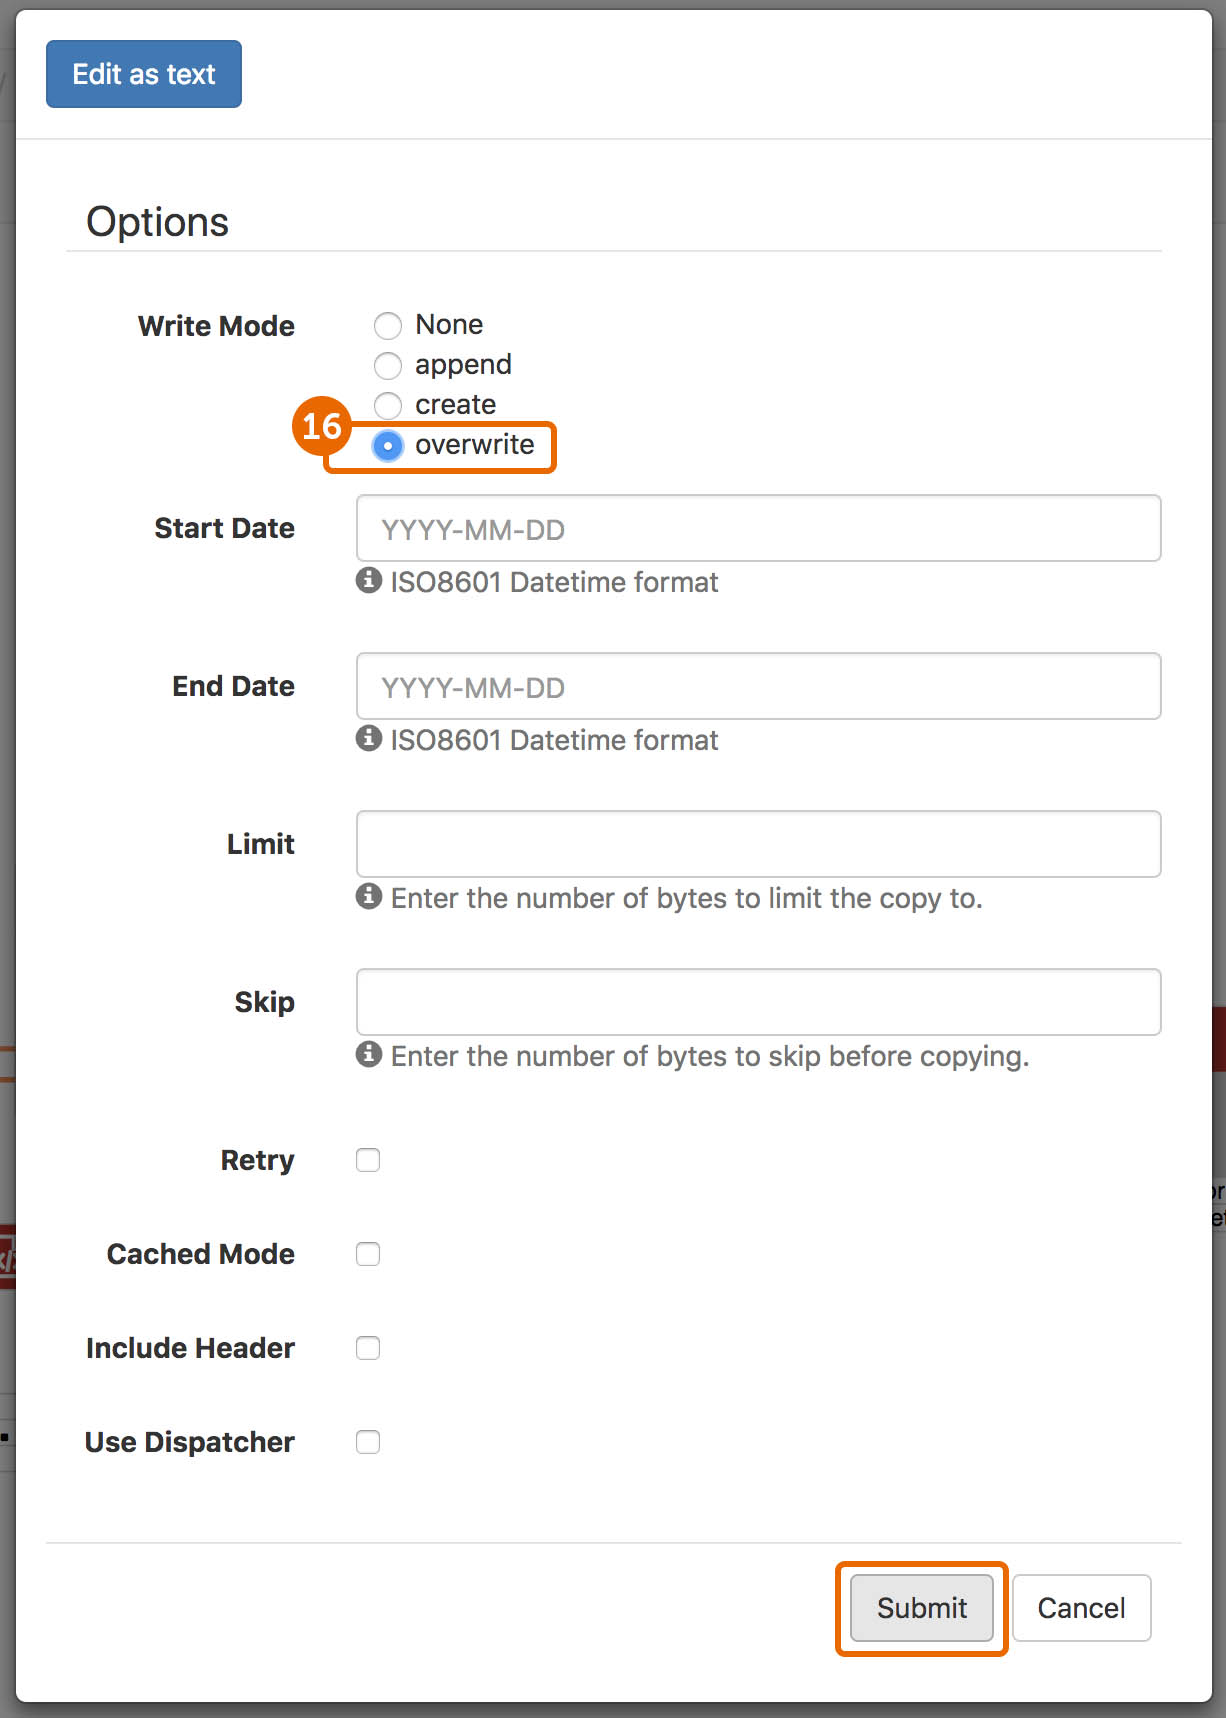Enable the Use Dispatcher checkbox
Image resolution: width=1226 pixels, height=1718 pixels.
tap(368, 1442)
